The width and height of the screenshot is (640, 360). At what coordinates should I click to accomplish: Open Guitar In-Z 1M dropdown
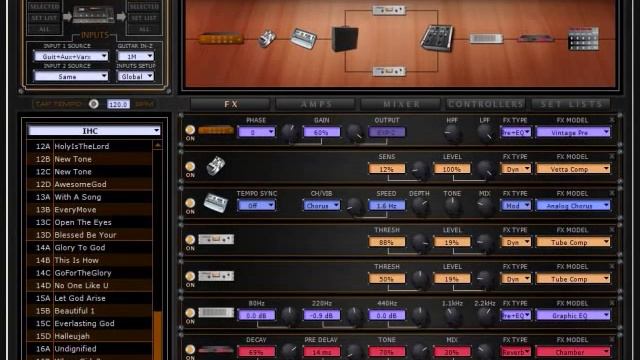(136, 56)
